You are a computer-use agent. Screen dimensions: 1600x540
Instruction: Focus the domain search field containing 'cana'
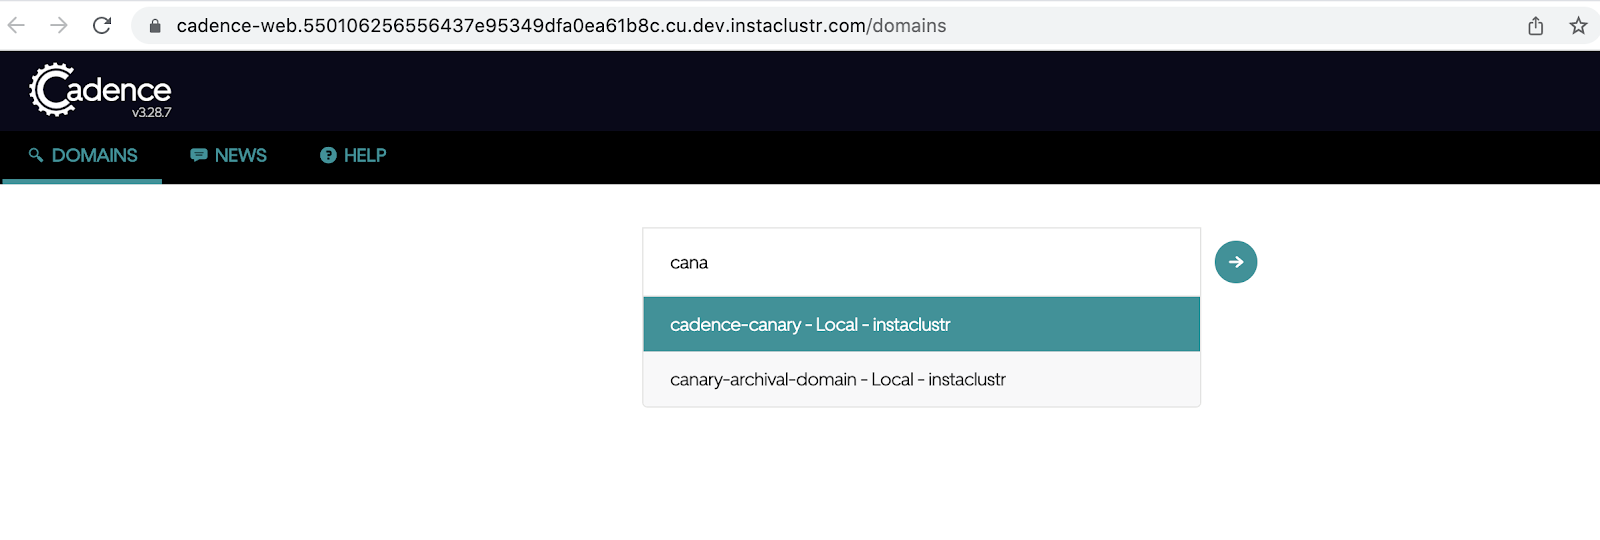[920, 263]
